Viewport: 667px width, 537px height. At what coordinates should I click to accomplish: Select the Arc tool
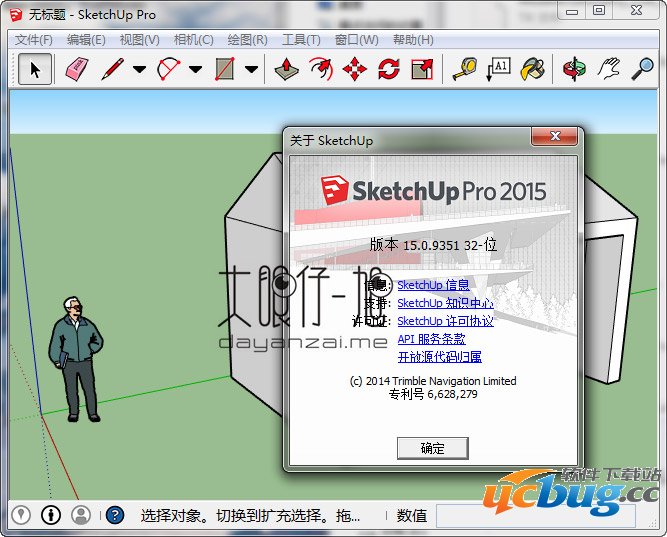click(x=168, y=69)
